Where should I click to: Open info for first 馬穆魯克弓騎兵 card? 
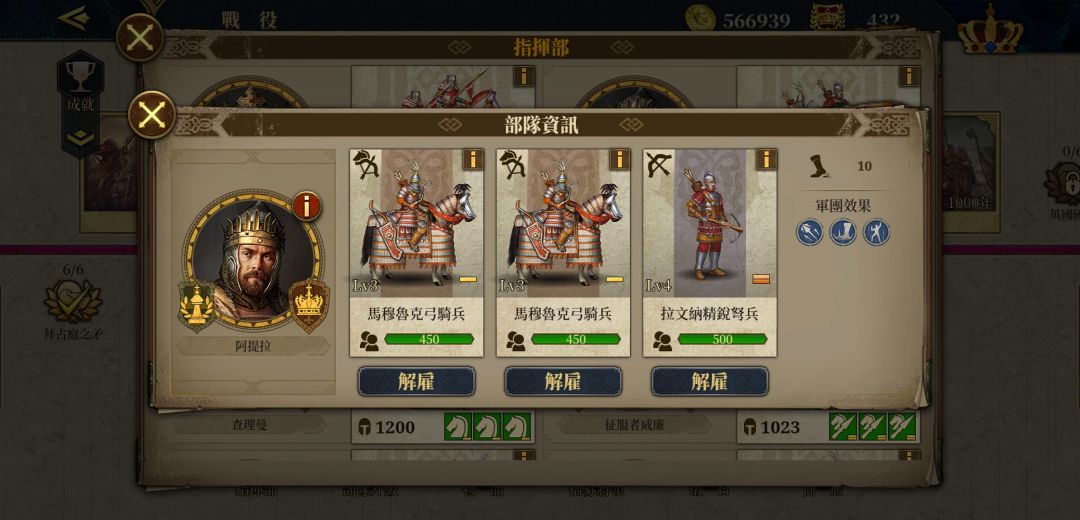(x=472, y=160)
